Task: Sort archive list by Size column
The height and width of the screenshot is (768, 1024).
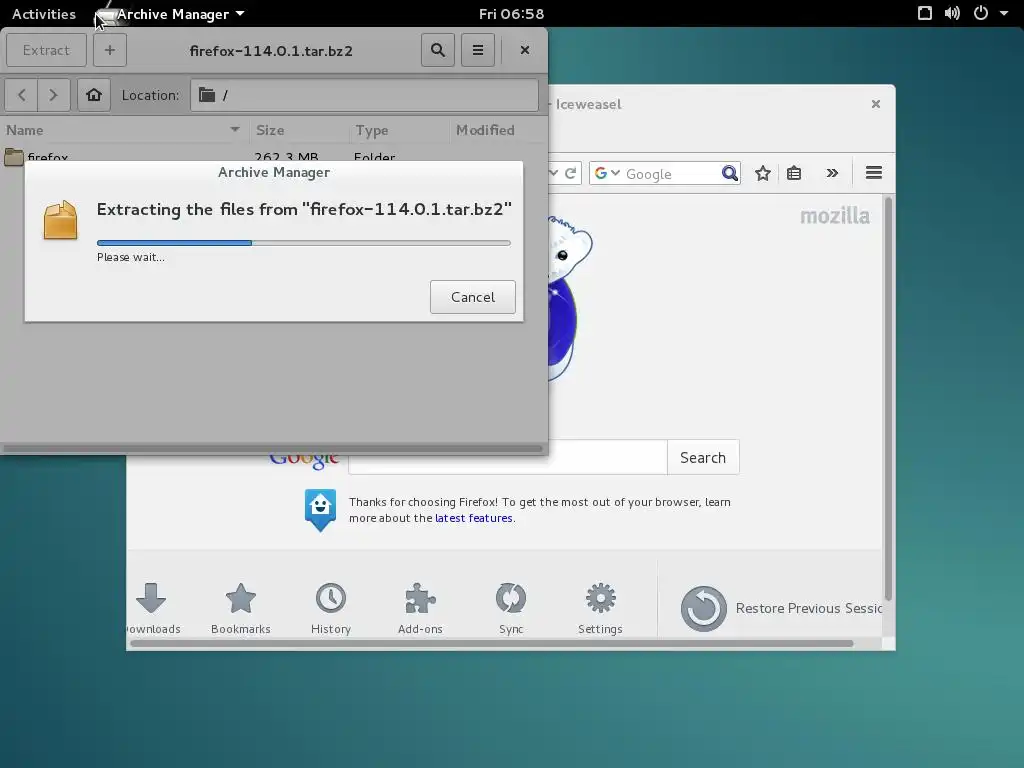Action: tap(299, 130)
